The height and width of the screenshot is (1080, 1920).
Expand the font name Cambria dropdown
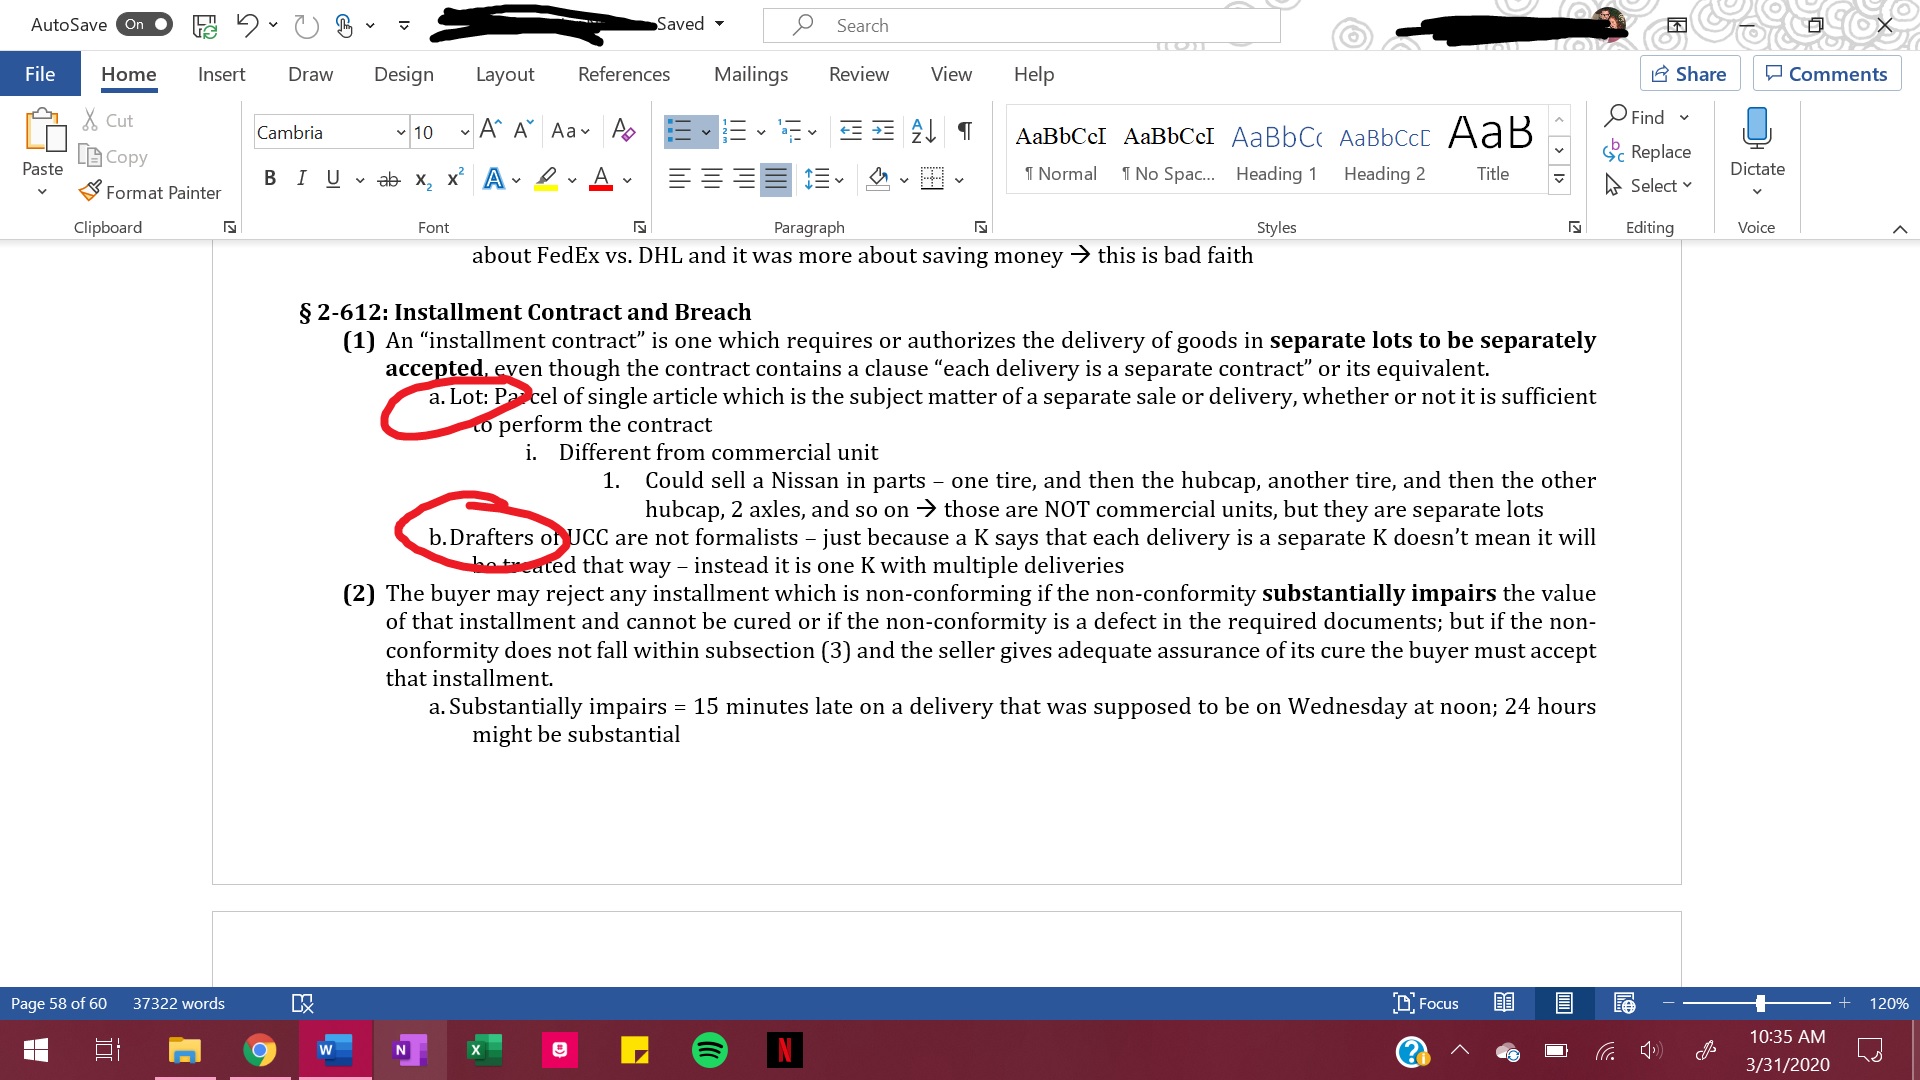point(401,132)
